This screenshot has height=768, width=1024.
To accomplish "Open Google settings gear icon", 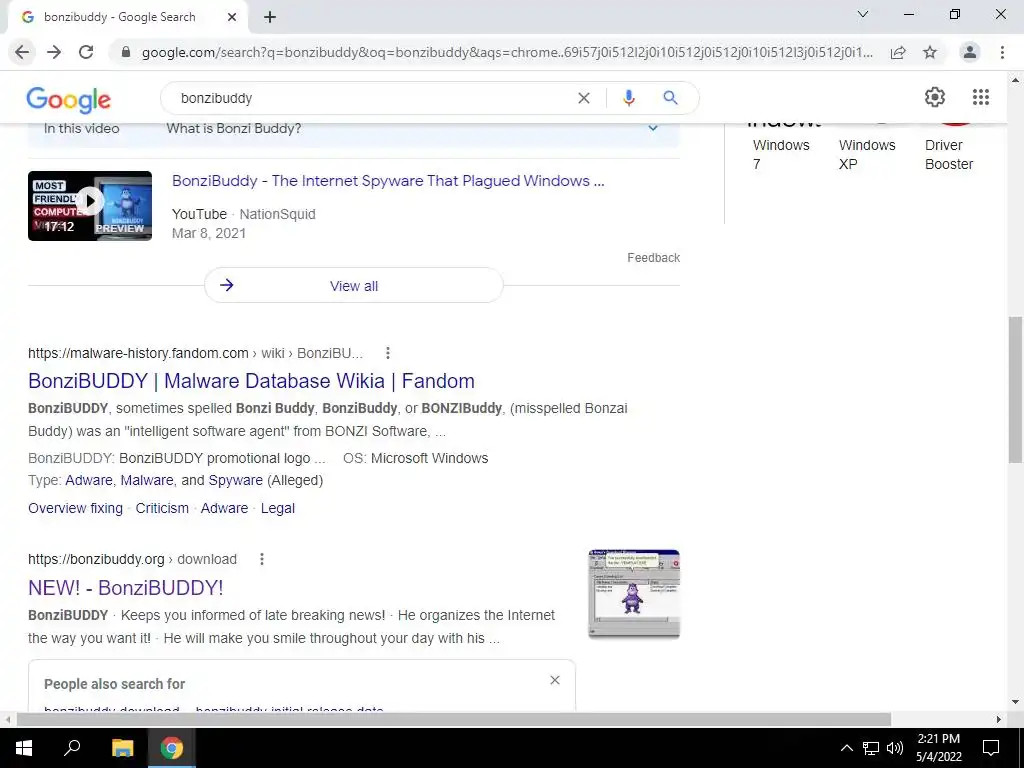I will [935, 97].
